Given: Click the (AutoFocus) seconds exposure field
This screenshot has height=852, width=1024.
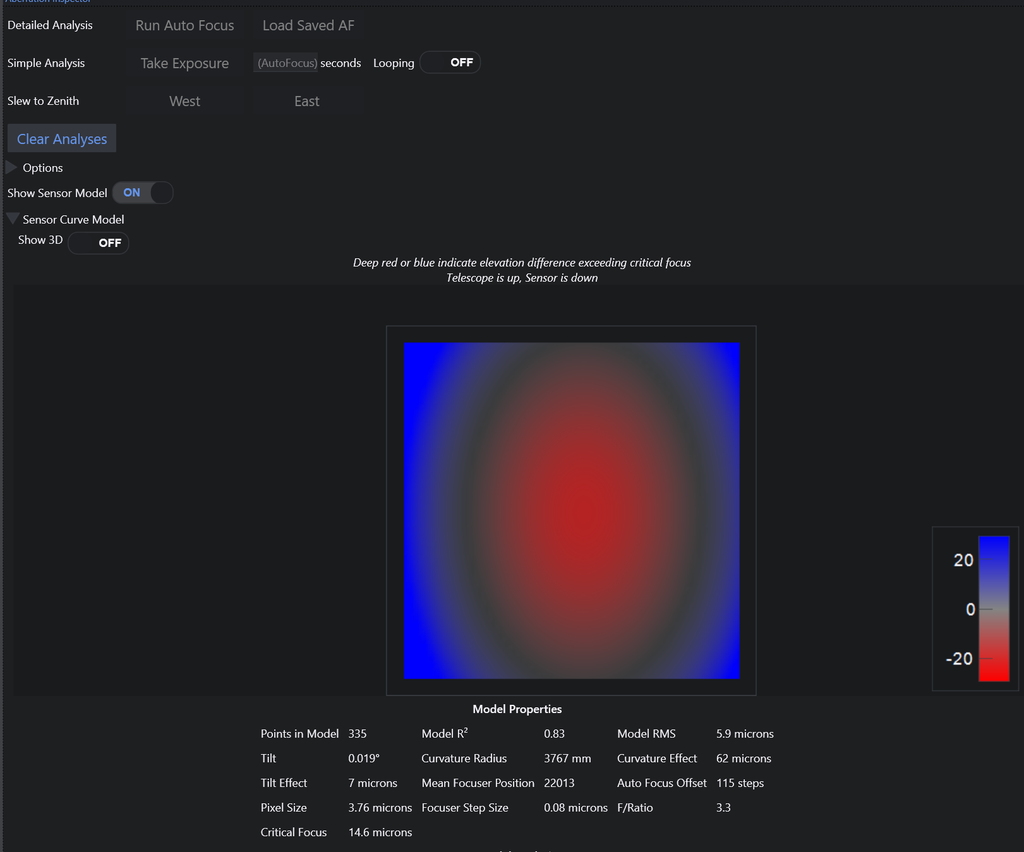Looking at the screenshot, I should 286,63.
